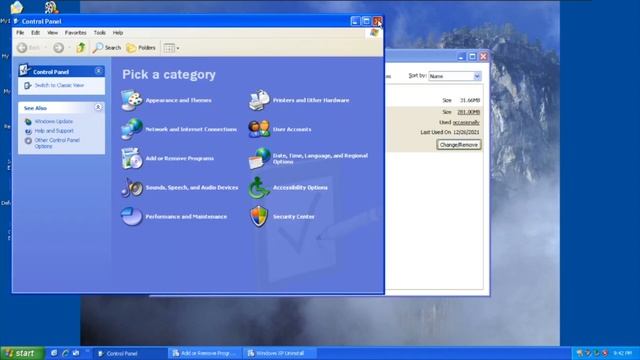Maximize the background Add or Remove Programs window
Screen dimensions: 640x360
pos(472,56)
